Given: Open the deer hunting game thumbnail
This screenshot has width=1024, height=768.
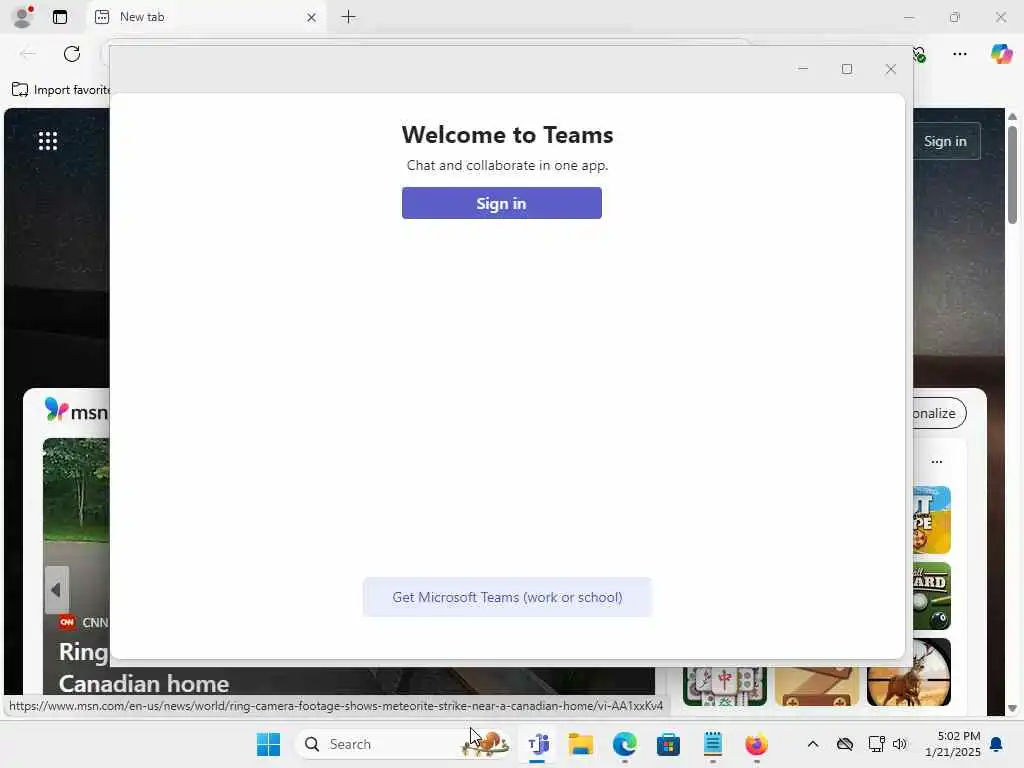Looking at the screenshot, I should [908, 673].
